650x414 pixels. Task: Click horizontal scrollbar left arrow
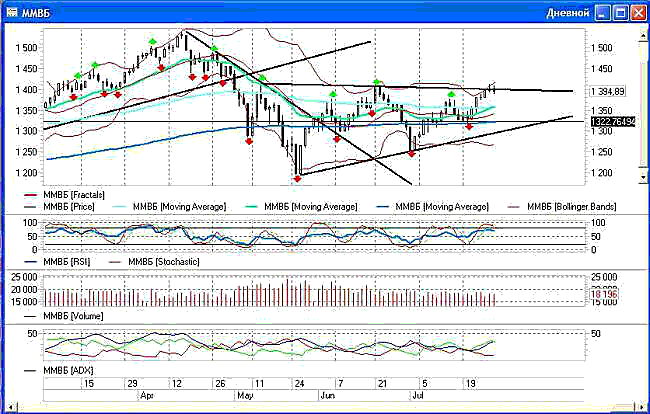click(10, 407)
